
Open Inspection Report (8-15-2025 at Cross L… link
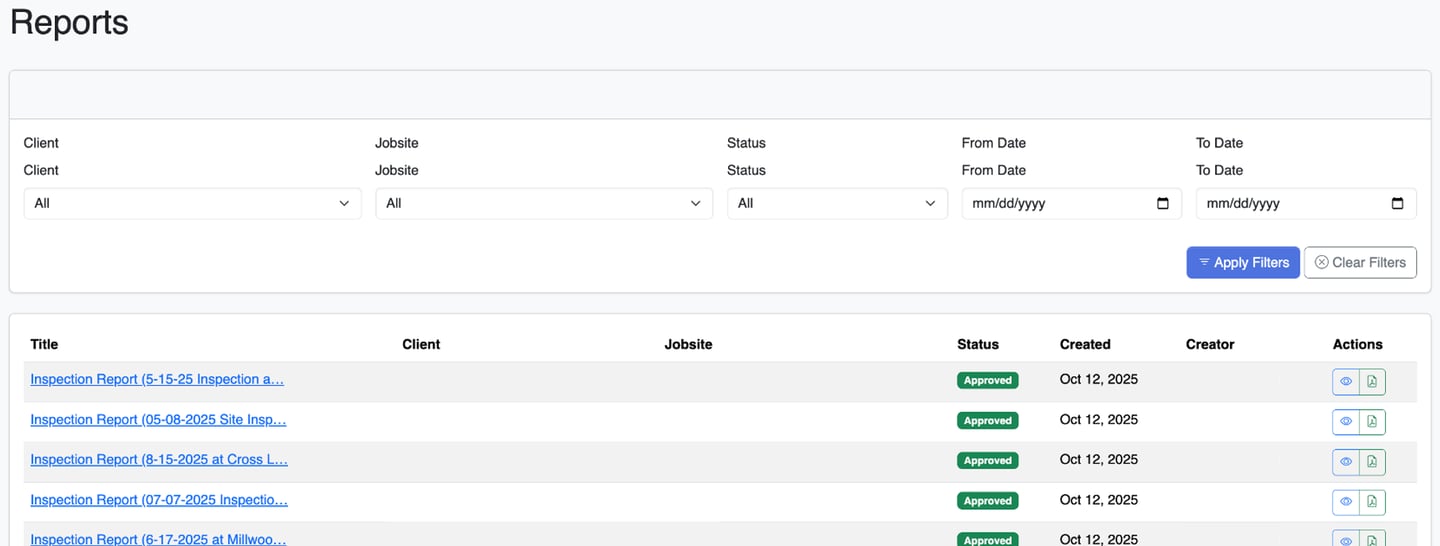159,459
